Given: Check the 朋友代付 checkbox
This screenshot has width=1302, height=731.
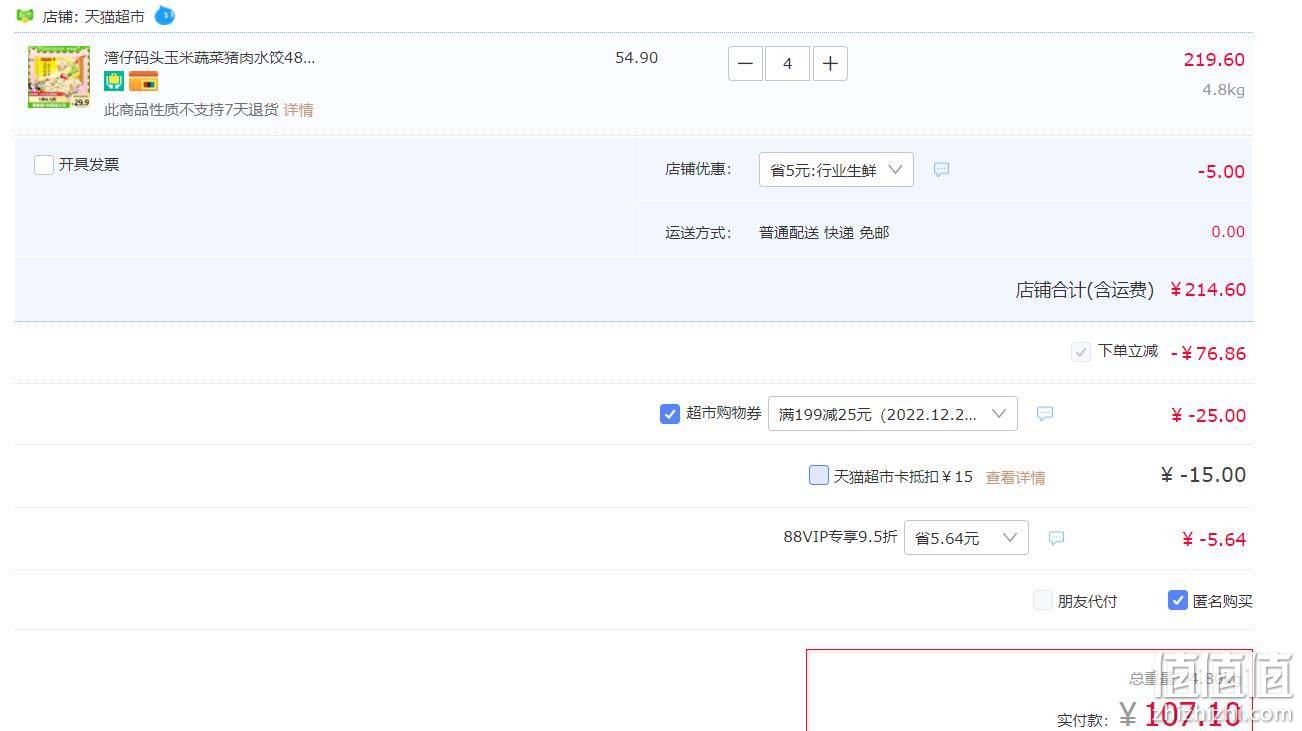Looking at the screenshot, I should click(x=1043, y=600).
